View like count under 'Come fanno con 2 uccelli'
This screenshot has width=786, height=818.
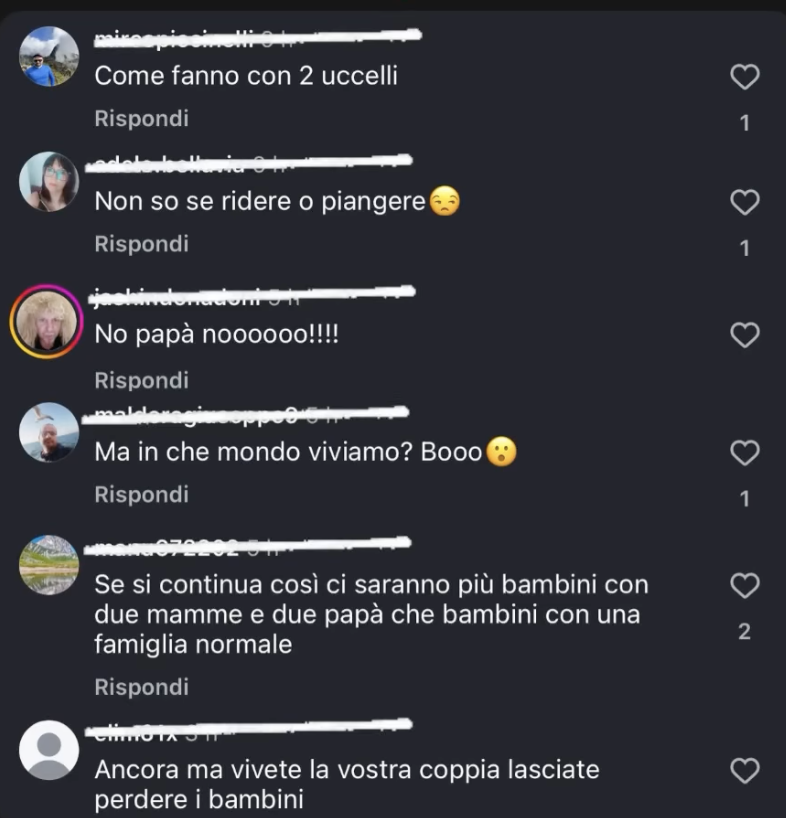pyautogui.click(x=744, y=123)
